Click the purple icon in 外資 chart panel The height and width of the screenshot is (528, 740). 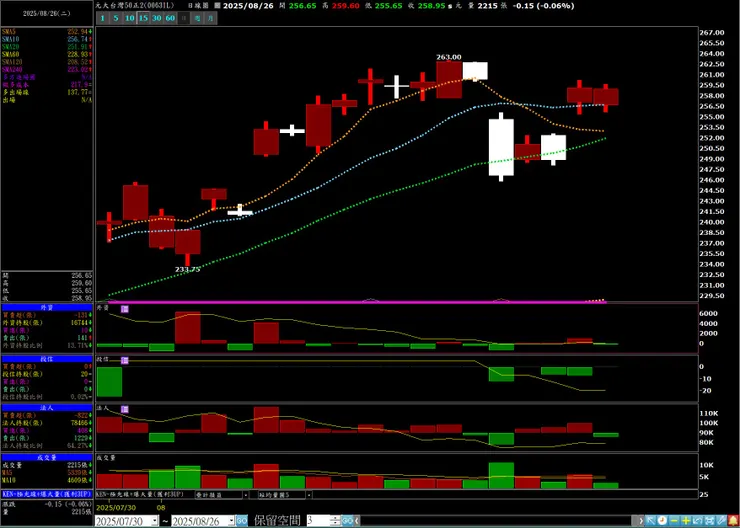[125, 309]
